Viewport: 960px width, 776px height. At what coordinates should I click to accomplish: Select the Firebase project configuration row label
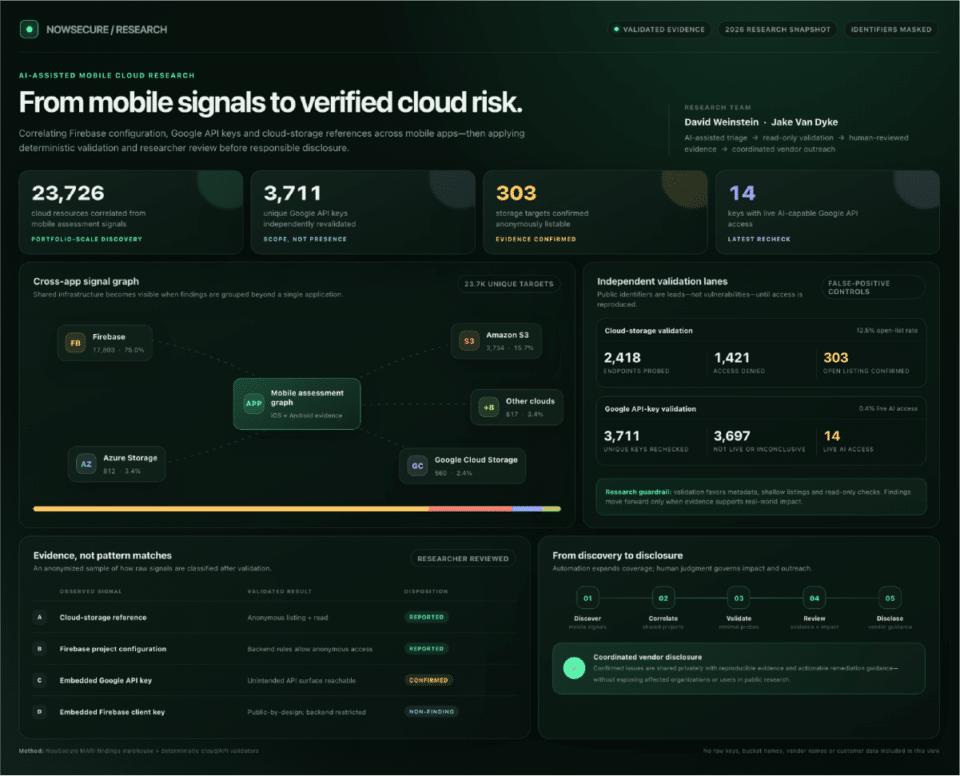click(113, 649)
